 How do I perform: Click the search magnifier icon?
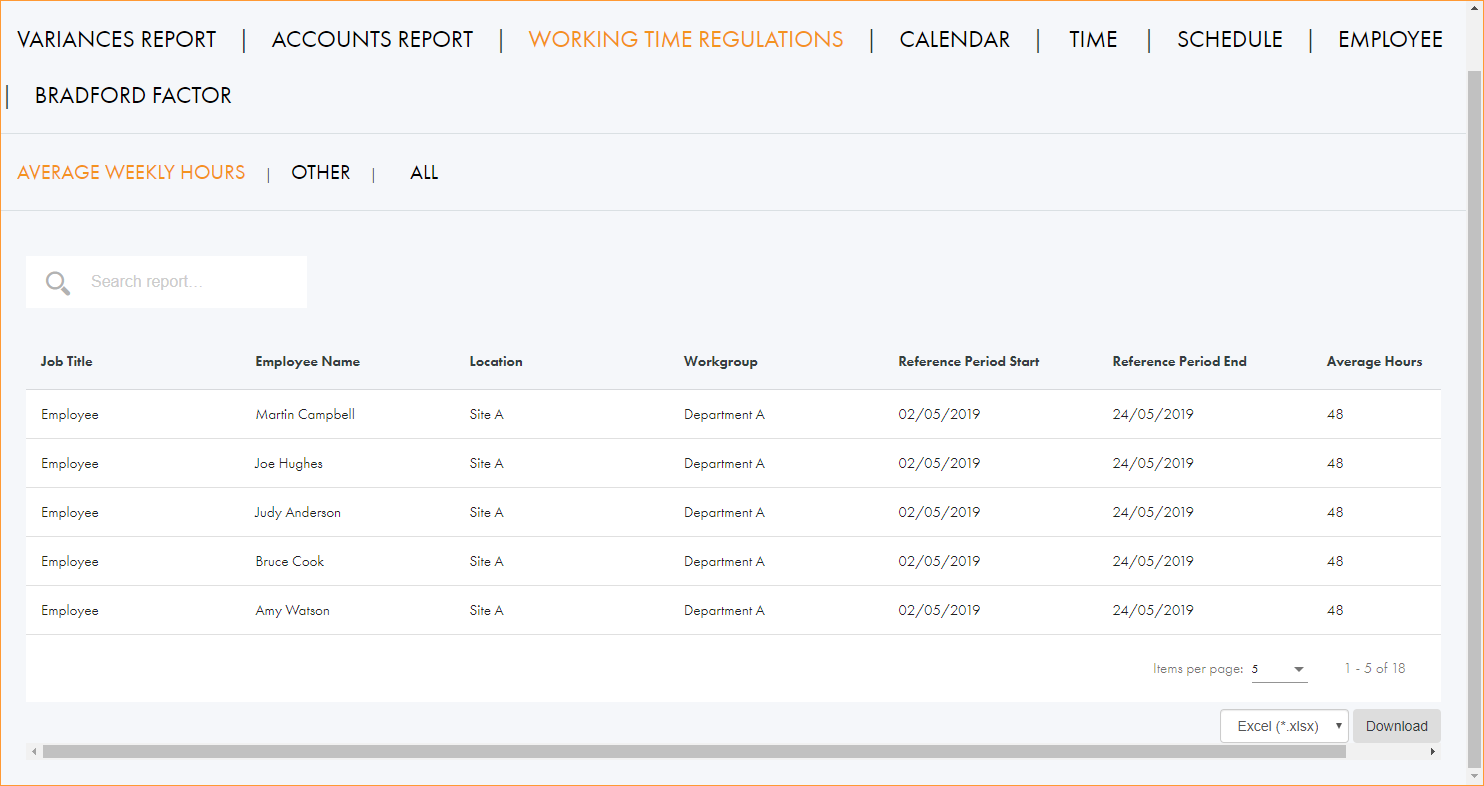click(58, 283)
